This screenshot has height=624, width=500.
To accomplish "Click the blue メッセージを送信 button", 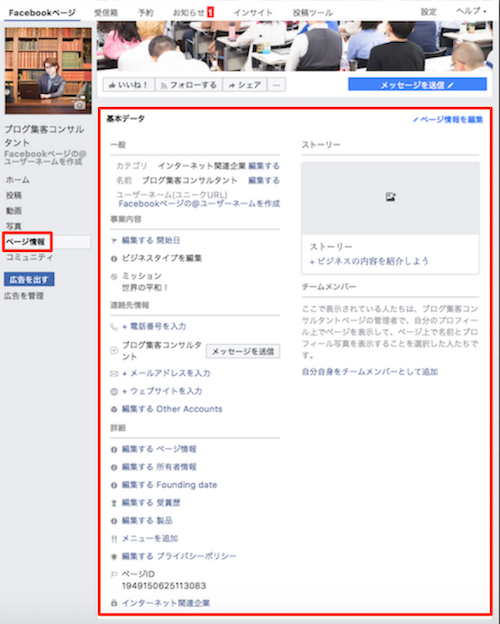I will 417,84.
